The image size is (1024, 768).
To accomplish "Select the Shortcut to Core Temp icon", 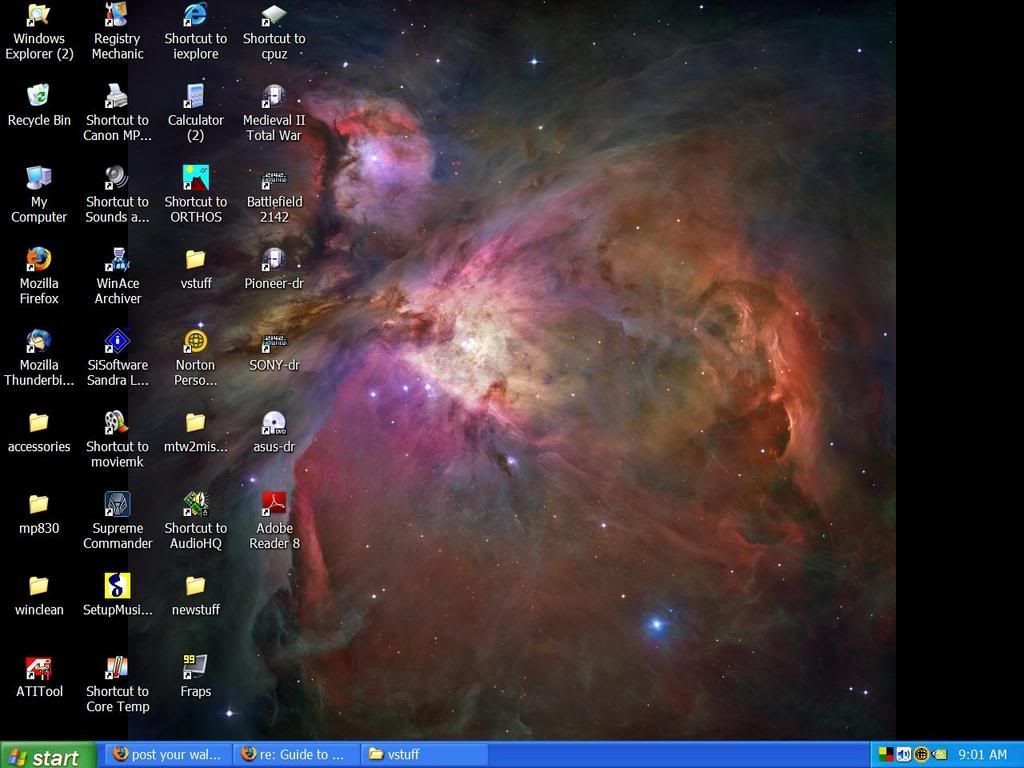I will click(x=117, y=667).
